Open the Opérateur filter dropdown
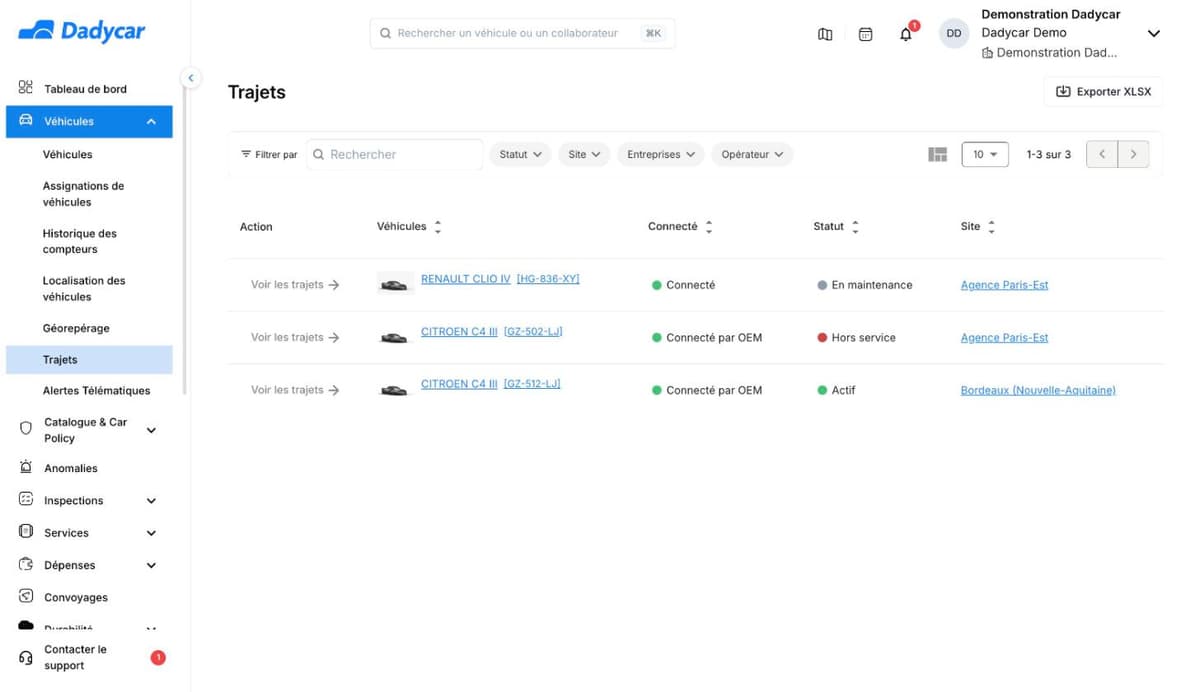1200x692 pixels. click(752, 154)
